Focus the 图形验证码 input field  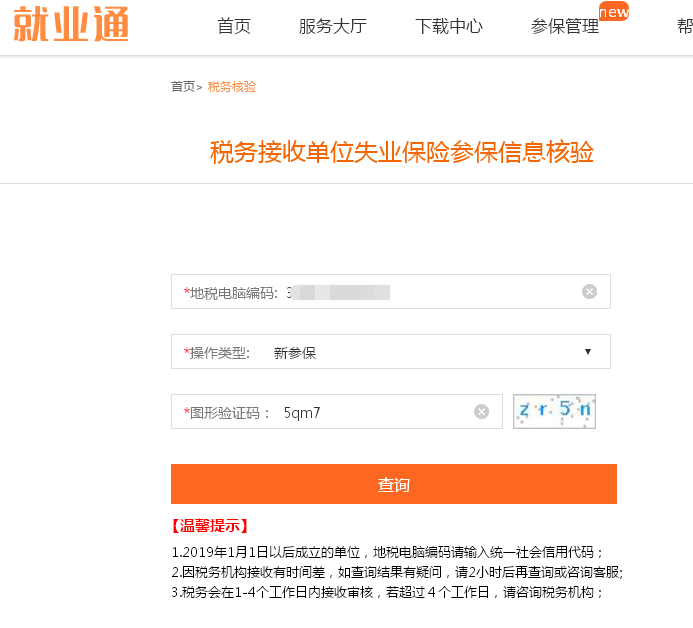(337, 411)
